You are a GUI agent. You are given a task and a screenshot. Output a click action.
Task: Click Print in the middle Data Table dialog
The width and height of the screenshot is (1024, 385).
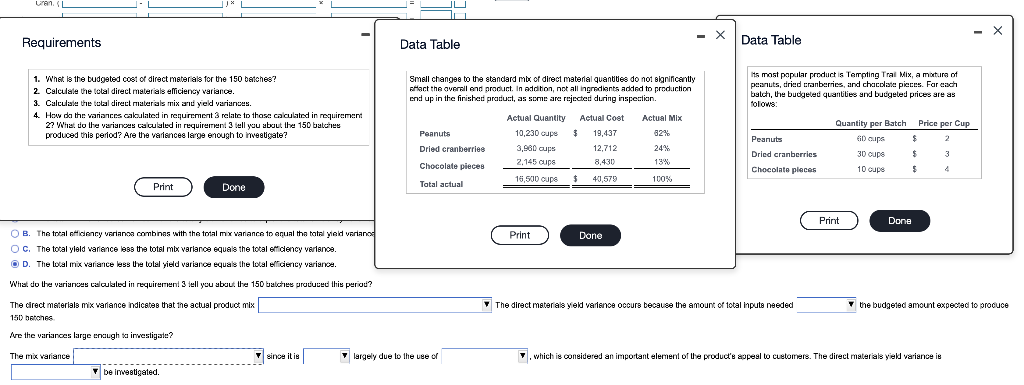tap(520, 235)
